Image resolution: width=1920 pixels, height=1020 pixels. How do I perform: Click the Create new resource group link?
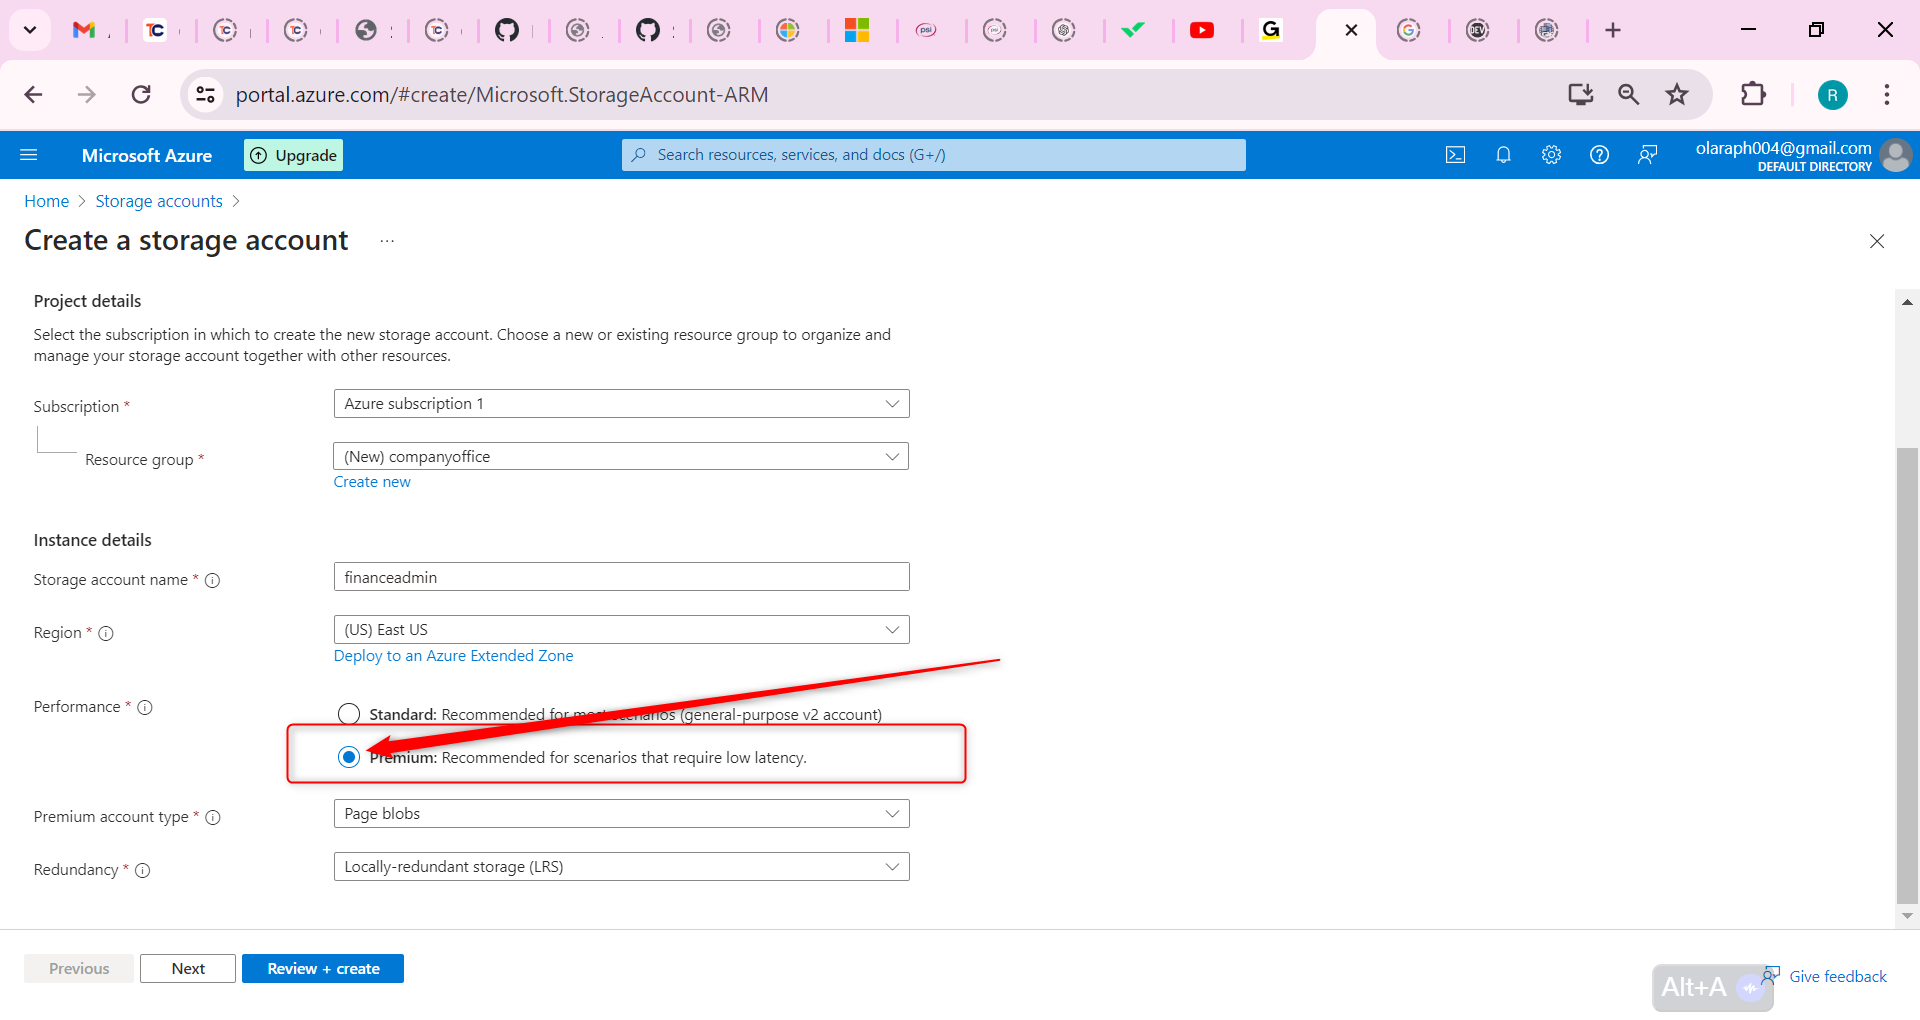tap(372, 482)
